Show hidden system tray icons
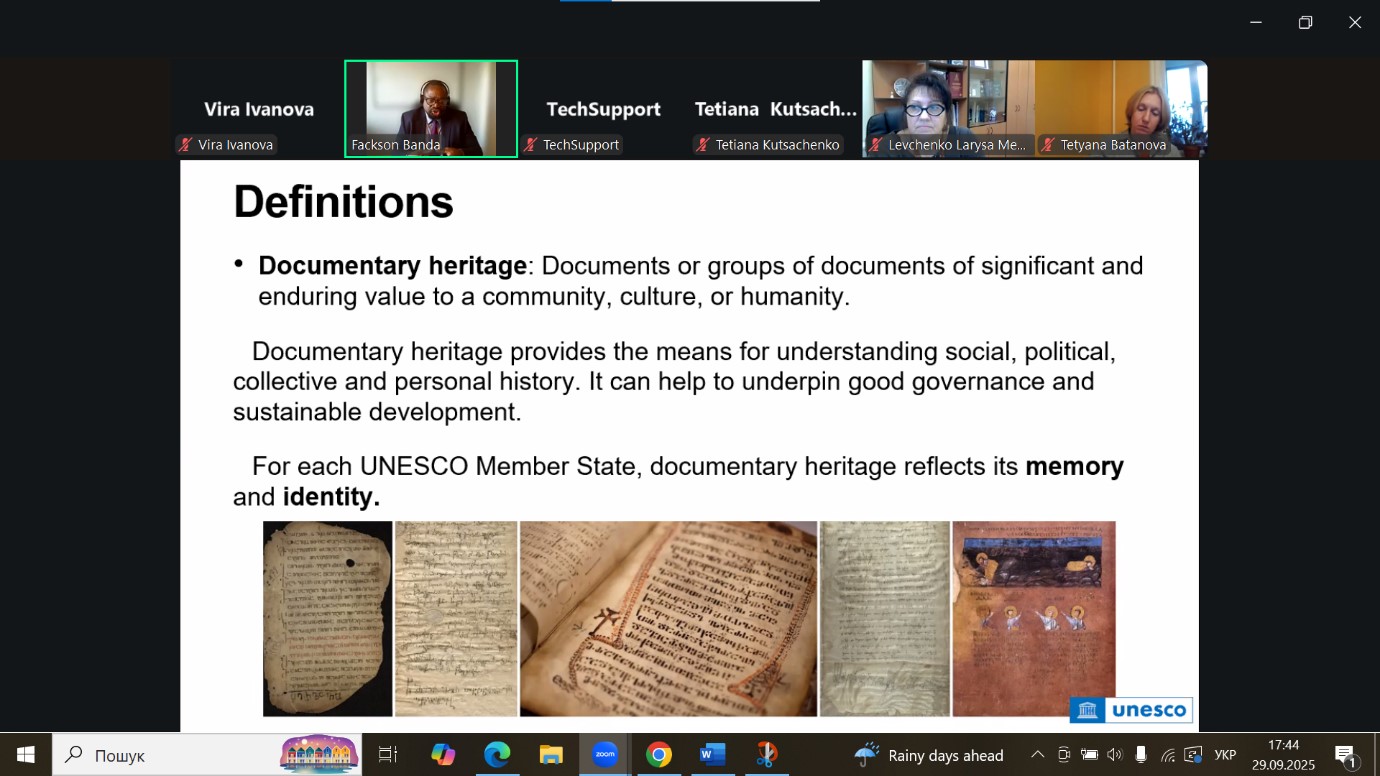1380x776 pixels. [x=1038, y=755]
